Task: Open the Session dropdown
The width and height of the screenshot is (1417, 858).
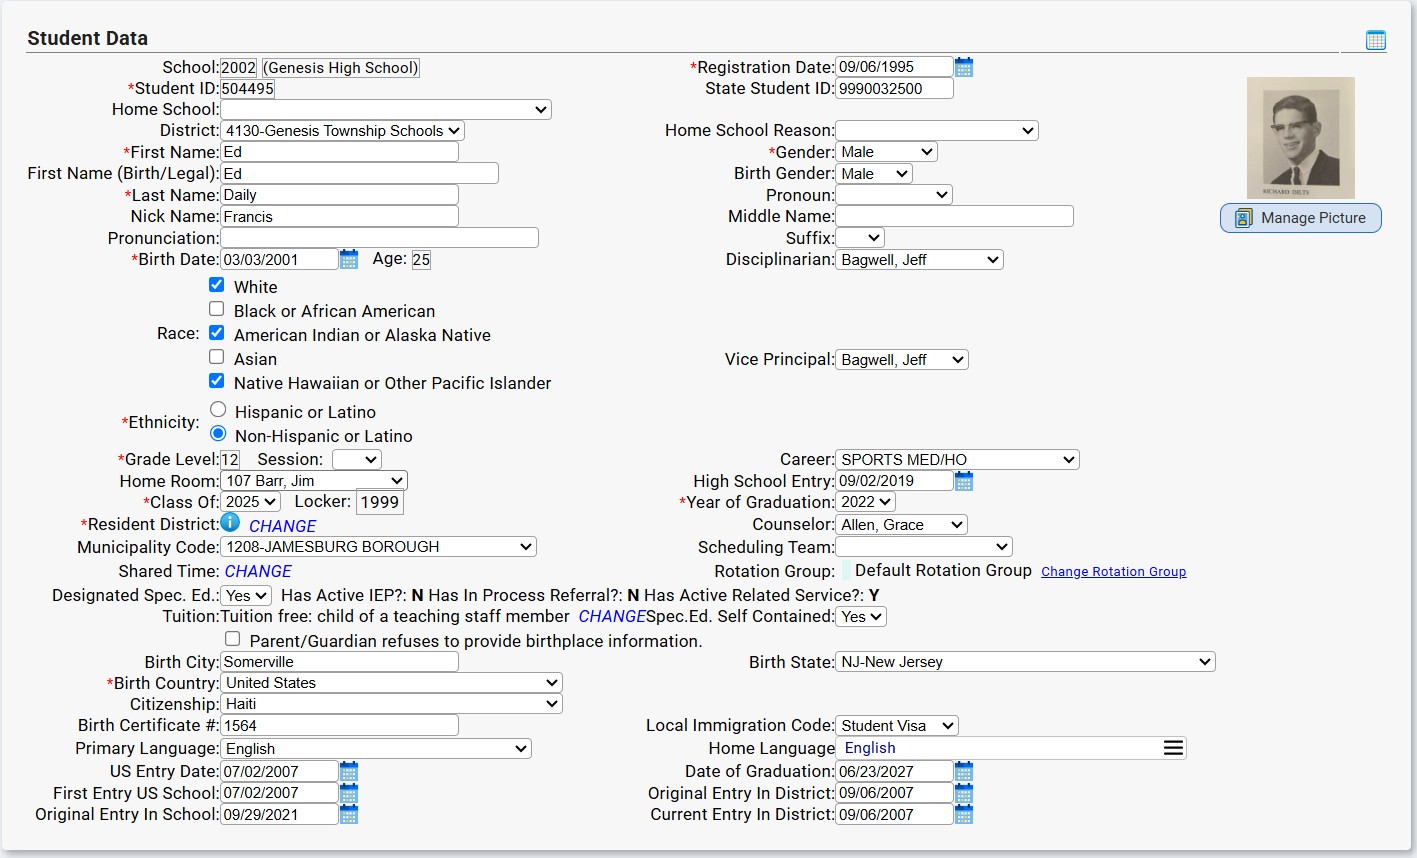Action: (357, 460)
